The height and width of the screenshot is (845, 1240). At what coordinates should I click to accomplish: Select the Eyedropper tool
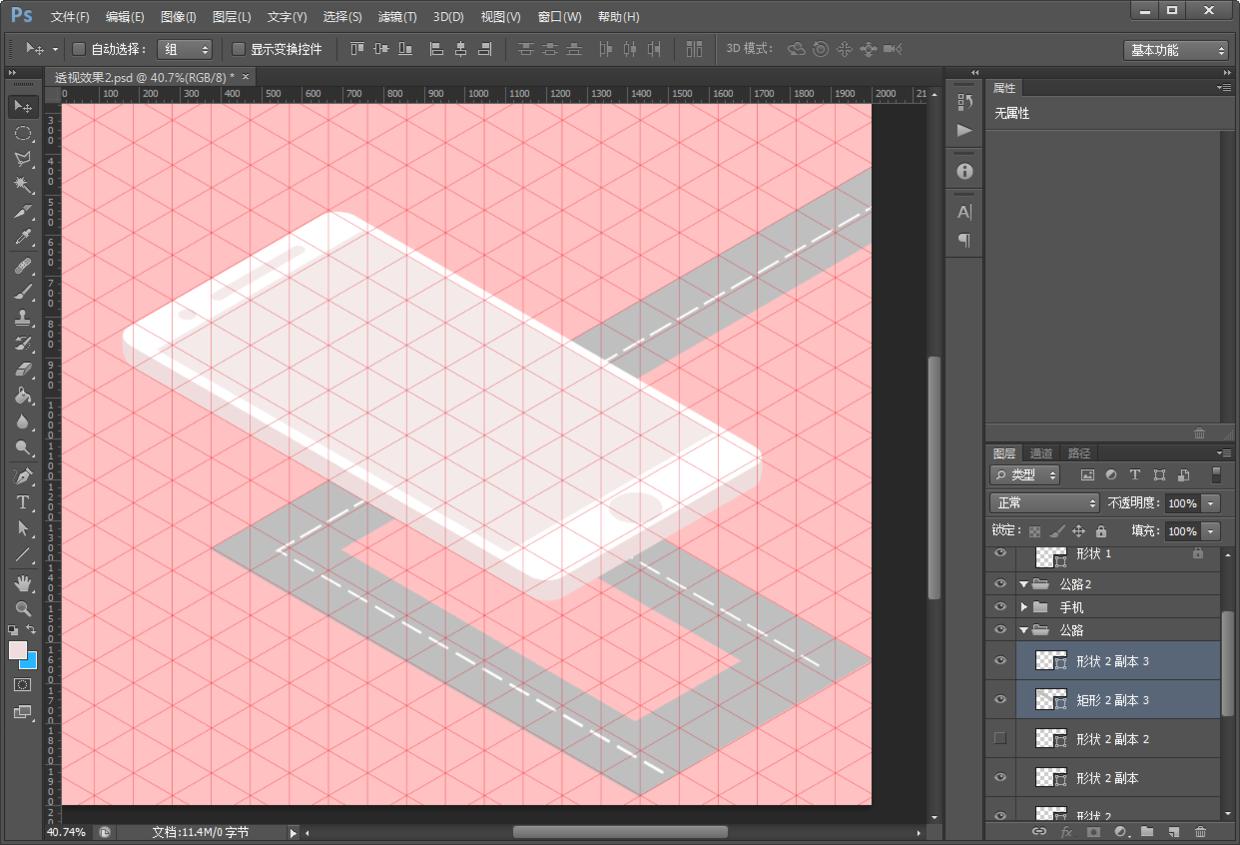(x=22, y=238)
